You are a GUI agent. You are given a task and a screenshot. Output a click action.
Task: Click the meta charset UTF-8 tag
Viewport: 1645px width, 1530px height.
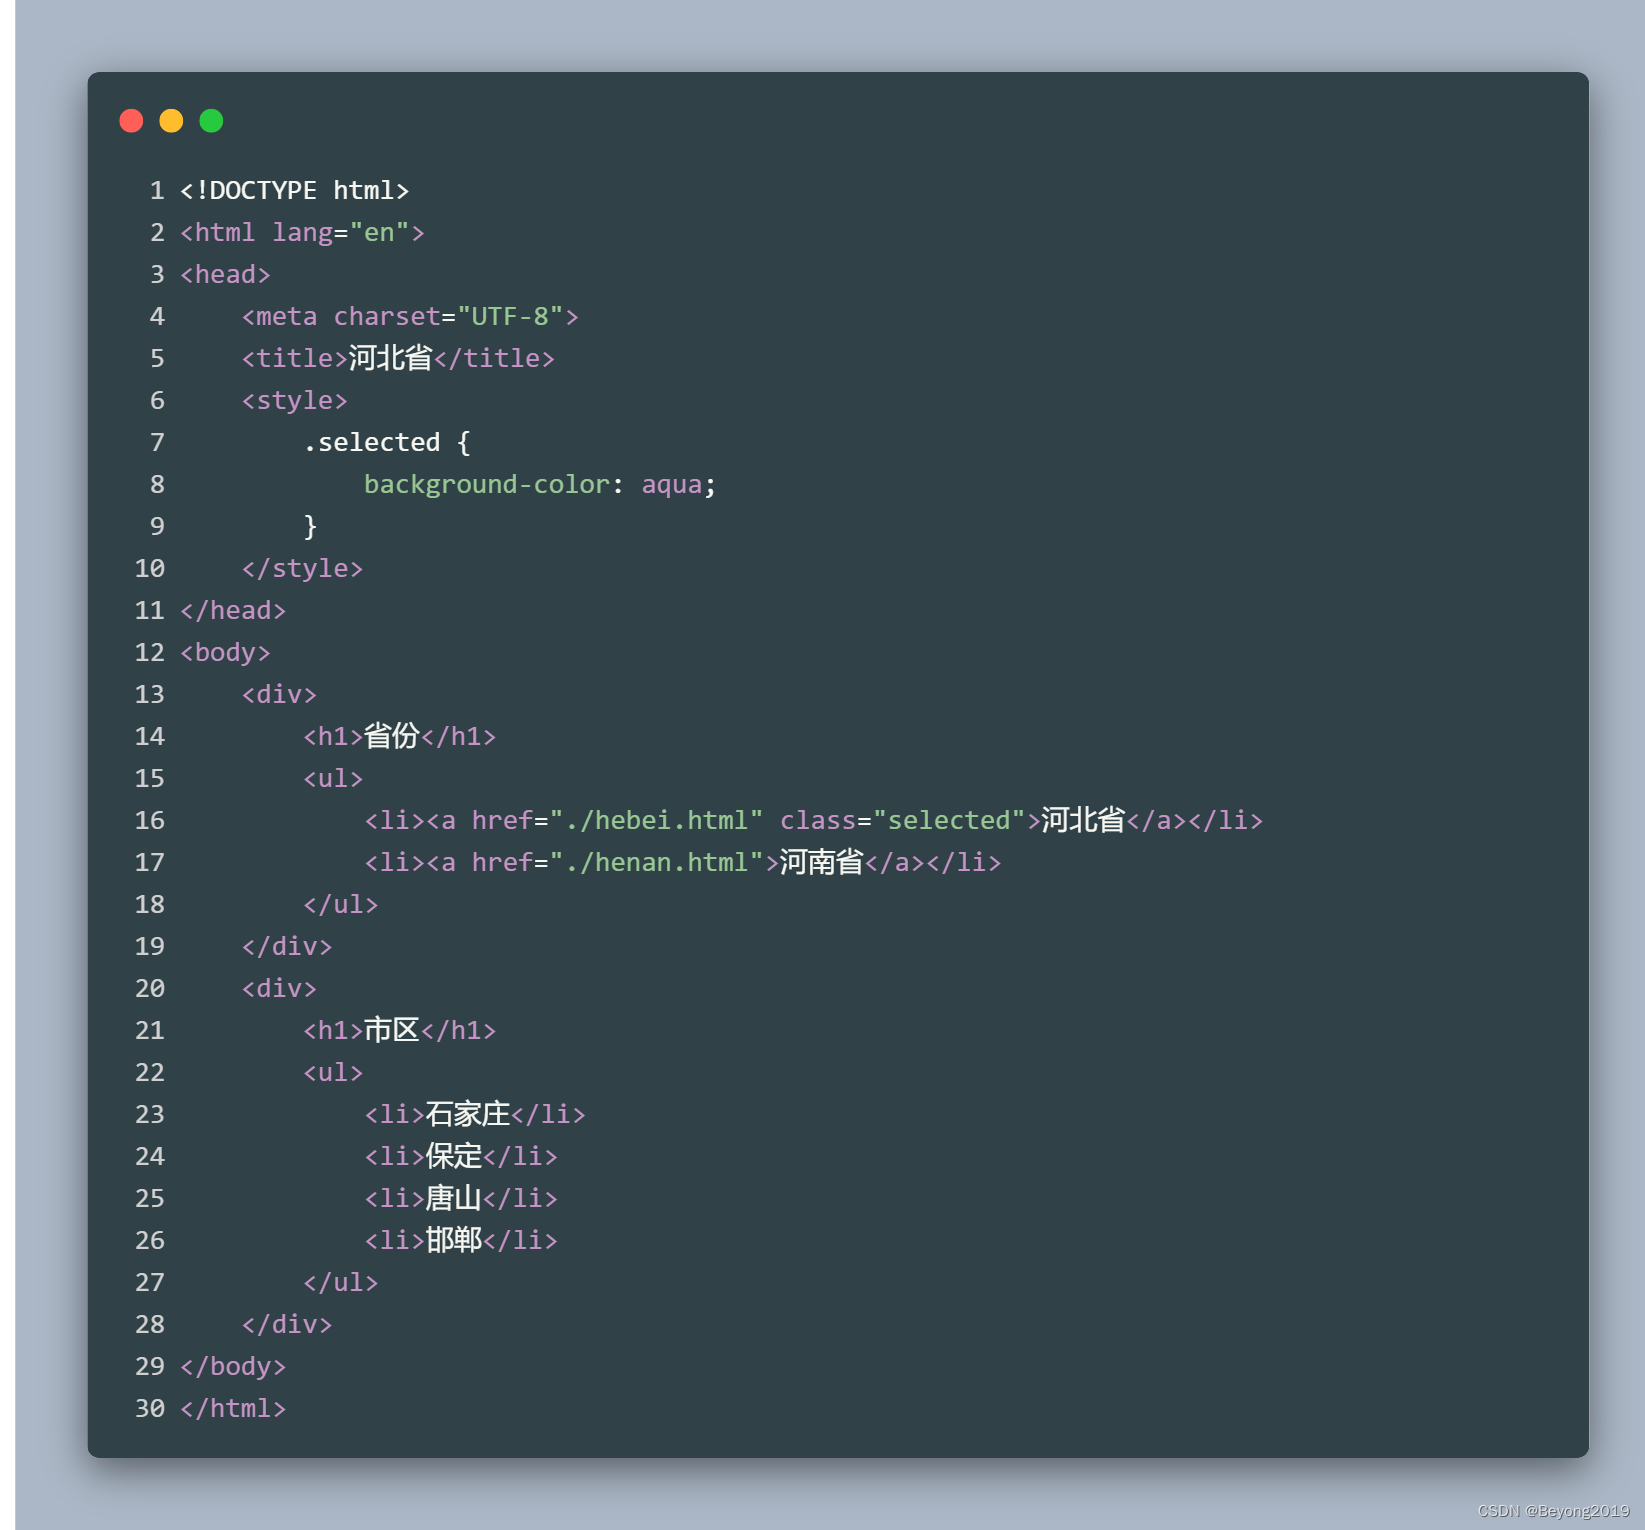[x=410, y=316]
